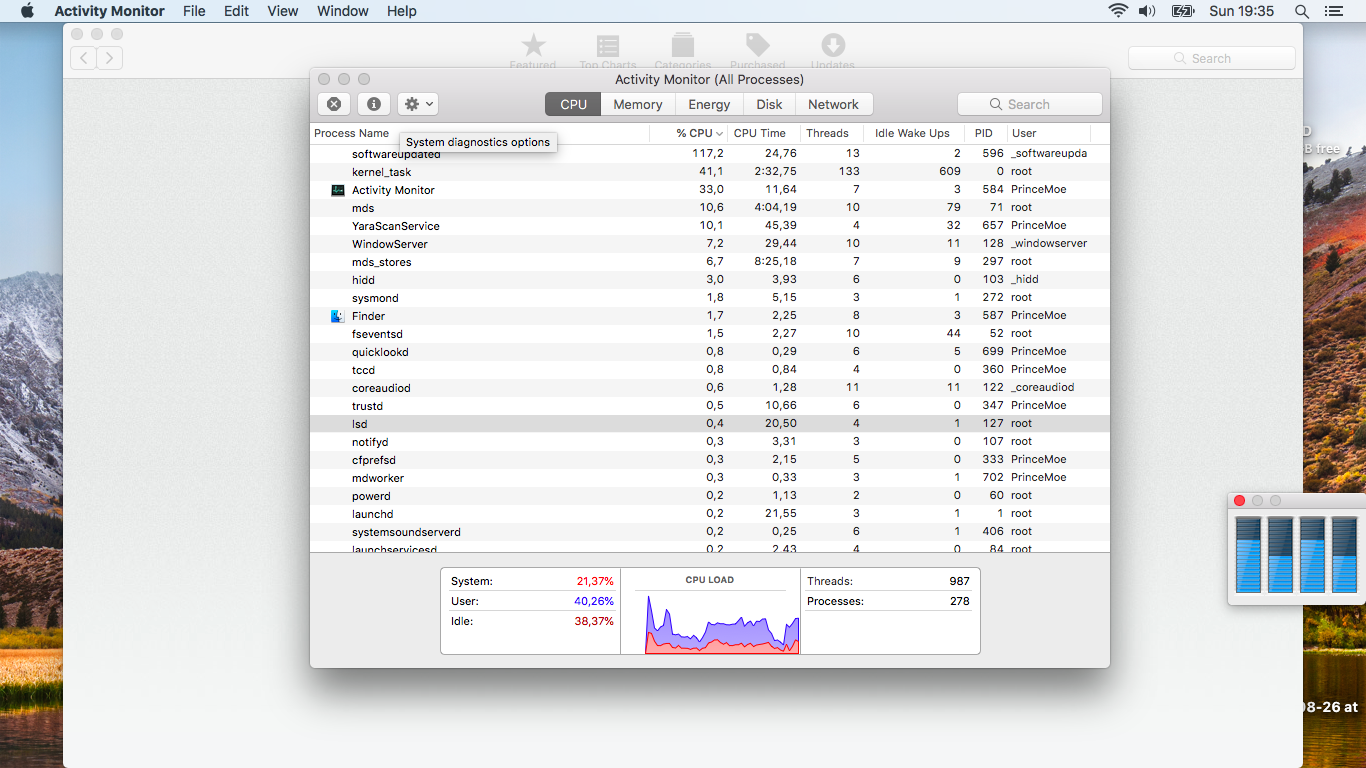Click the App Store search field
This screenshot has height=768, width=1366.
(x=1212, y=59)
